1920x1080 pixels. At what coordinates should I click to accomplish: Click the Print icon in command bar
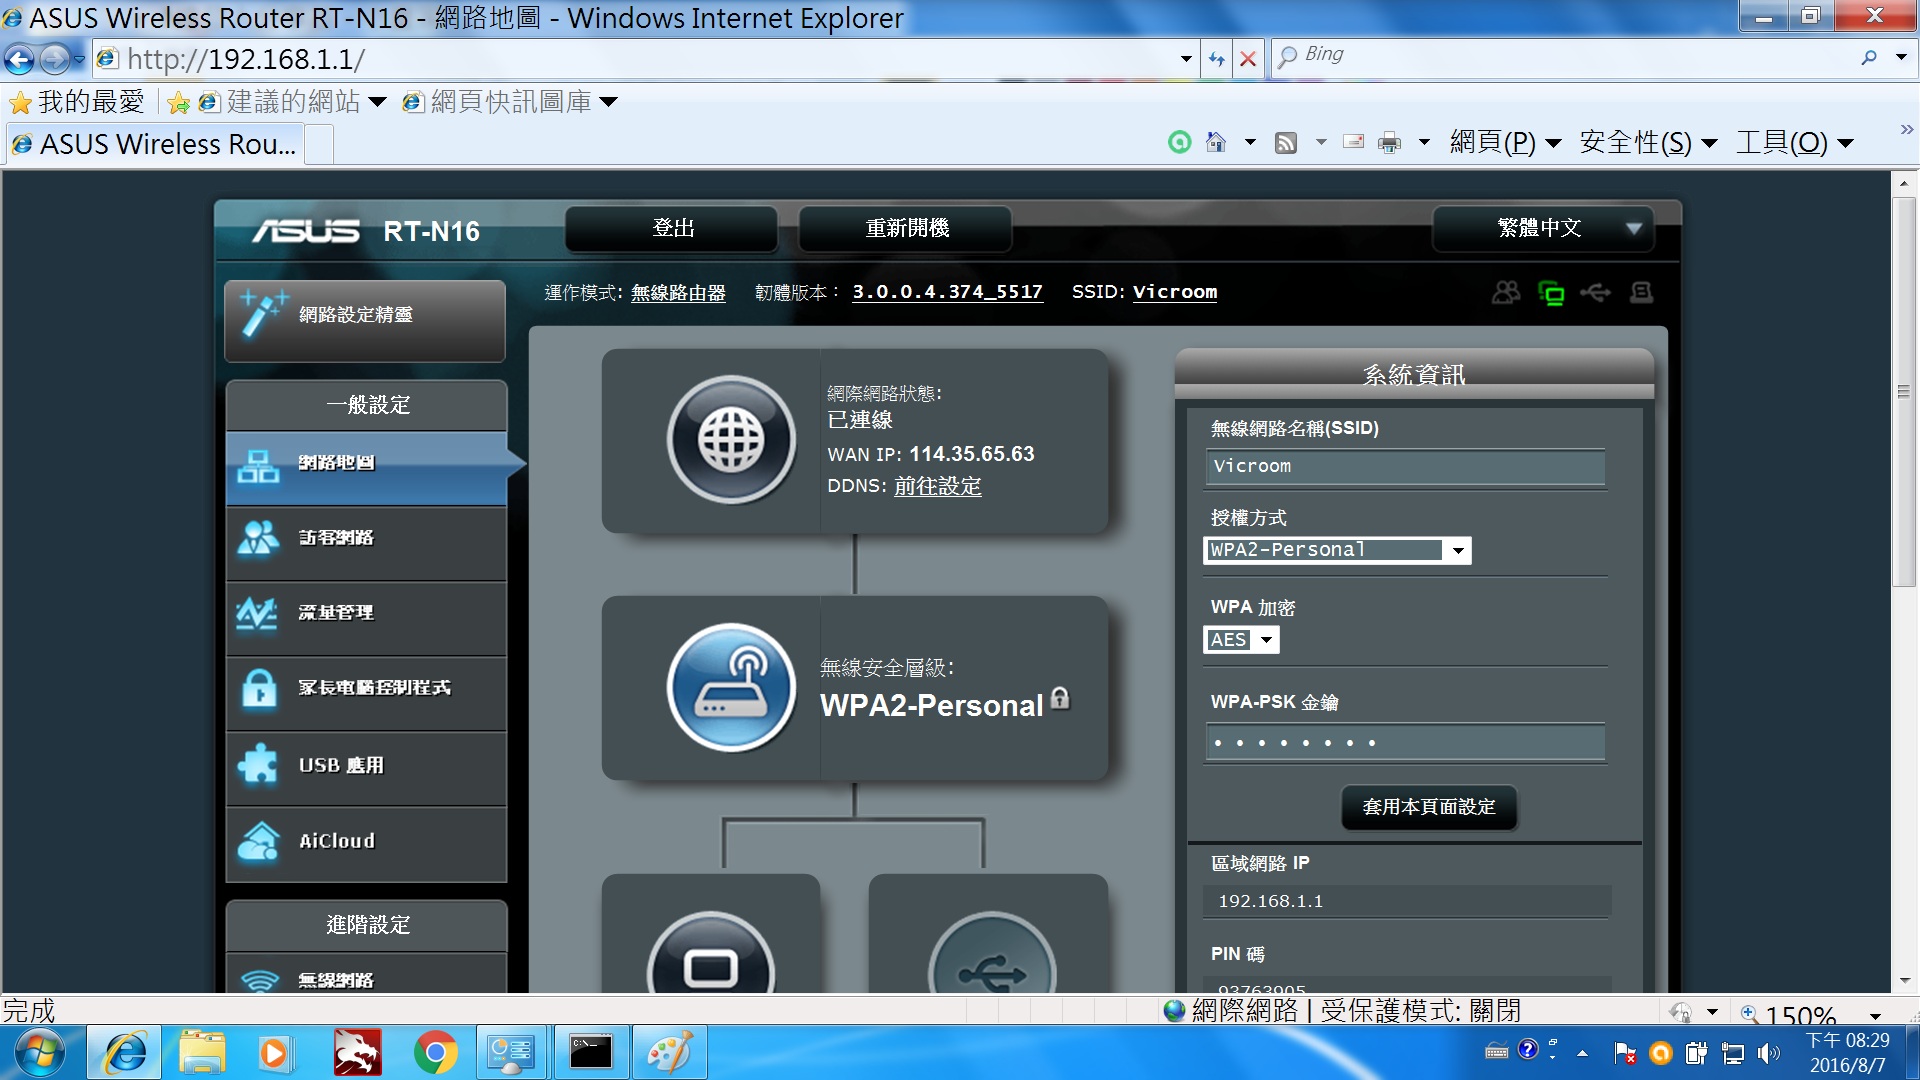coord(1390,143)
